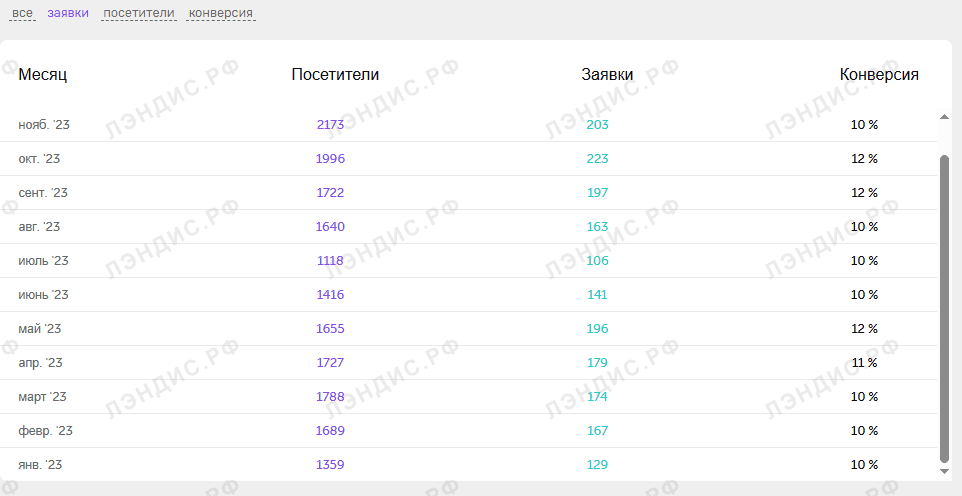Click the table's vertical scrollbar thumb
This screenshot has height=496, width=962.
944,309
